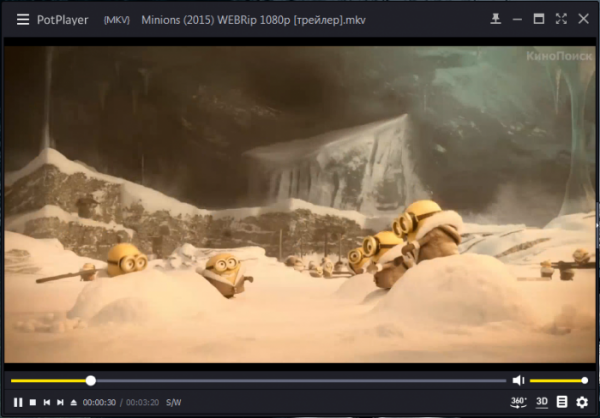Image resolution: width=600 pixels, height=418 pixels.
Task: Close the PotPlayer window
Action: 583,19
